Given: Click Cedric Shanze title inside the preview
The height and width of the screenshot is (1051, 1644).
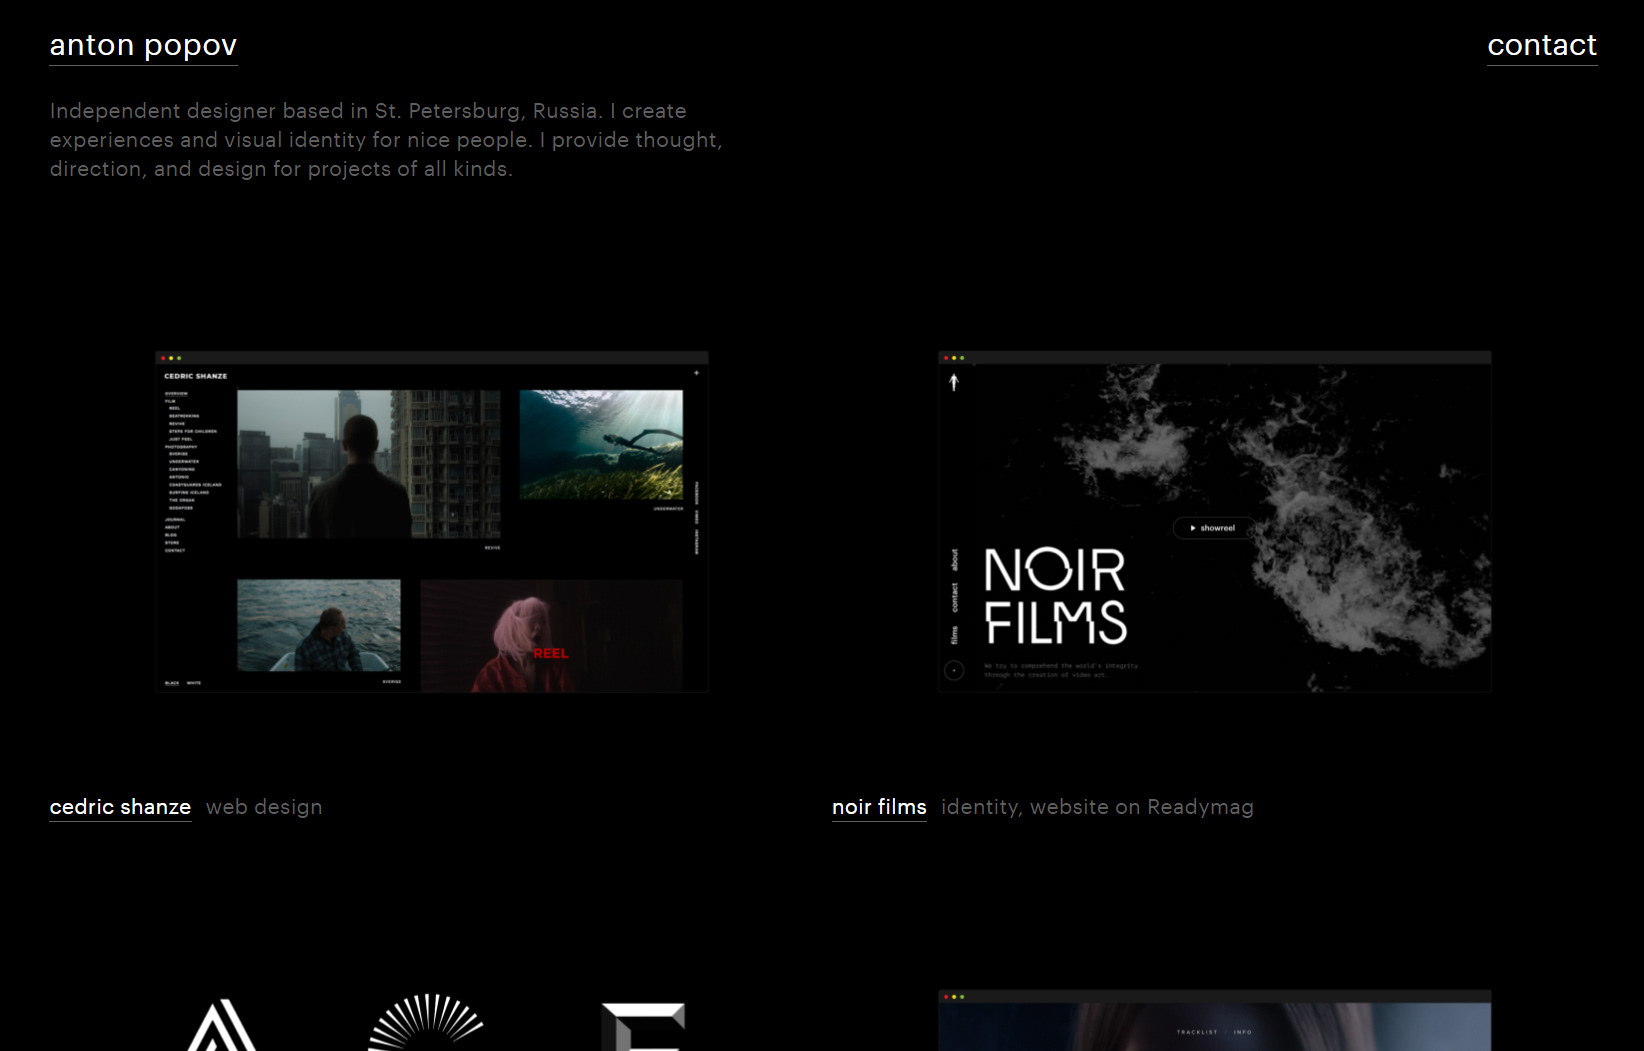Looking at the screenshot, I should pyautogui.click(x=196, y=376).
